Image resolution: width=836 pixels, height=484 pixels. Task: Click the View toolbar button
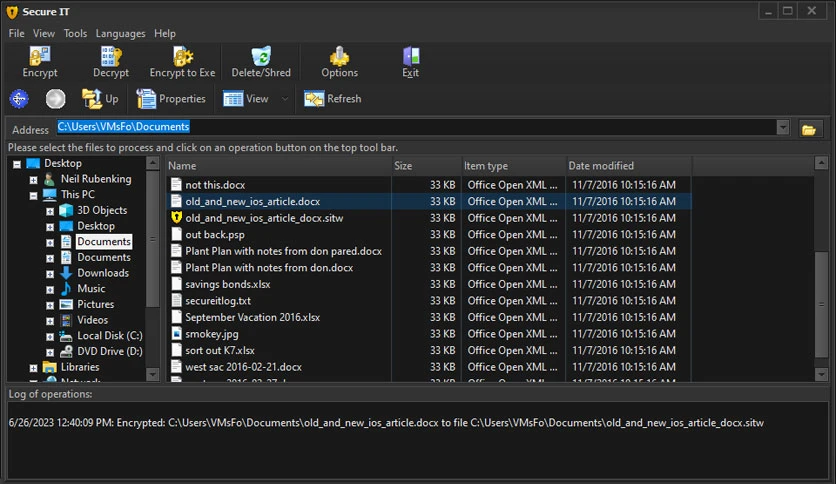pos(246,99)
